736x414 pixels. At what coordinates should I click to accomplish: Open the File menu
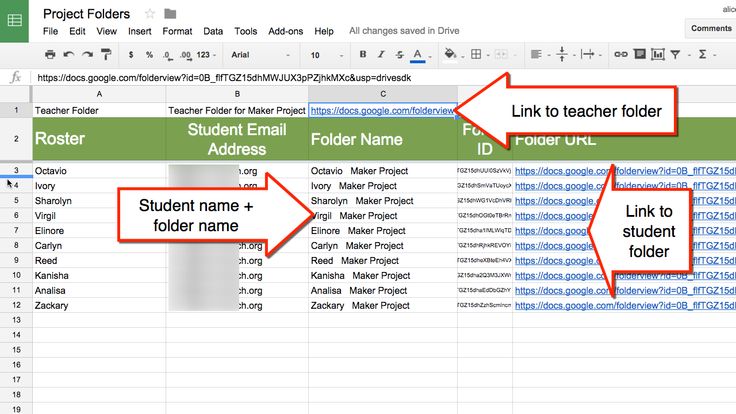pos(50,31)
